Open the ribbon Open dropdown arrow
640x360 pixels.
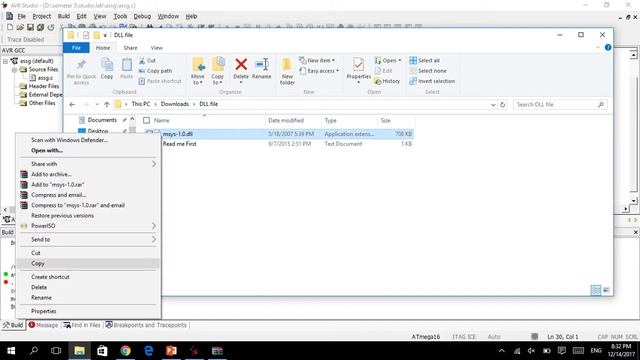tap(400, 60)
